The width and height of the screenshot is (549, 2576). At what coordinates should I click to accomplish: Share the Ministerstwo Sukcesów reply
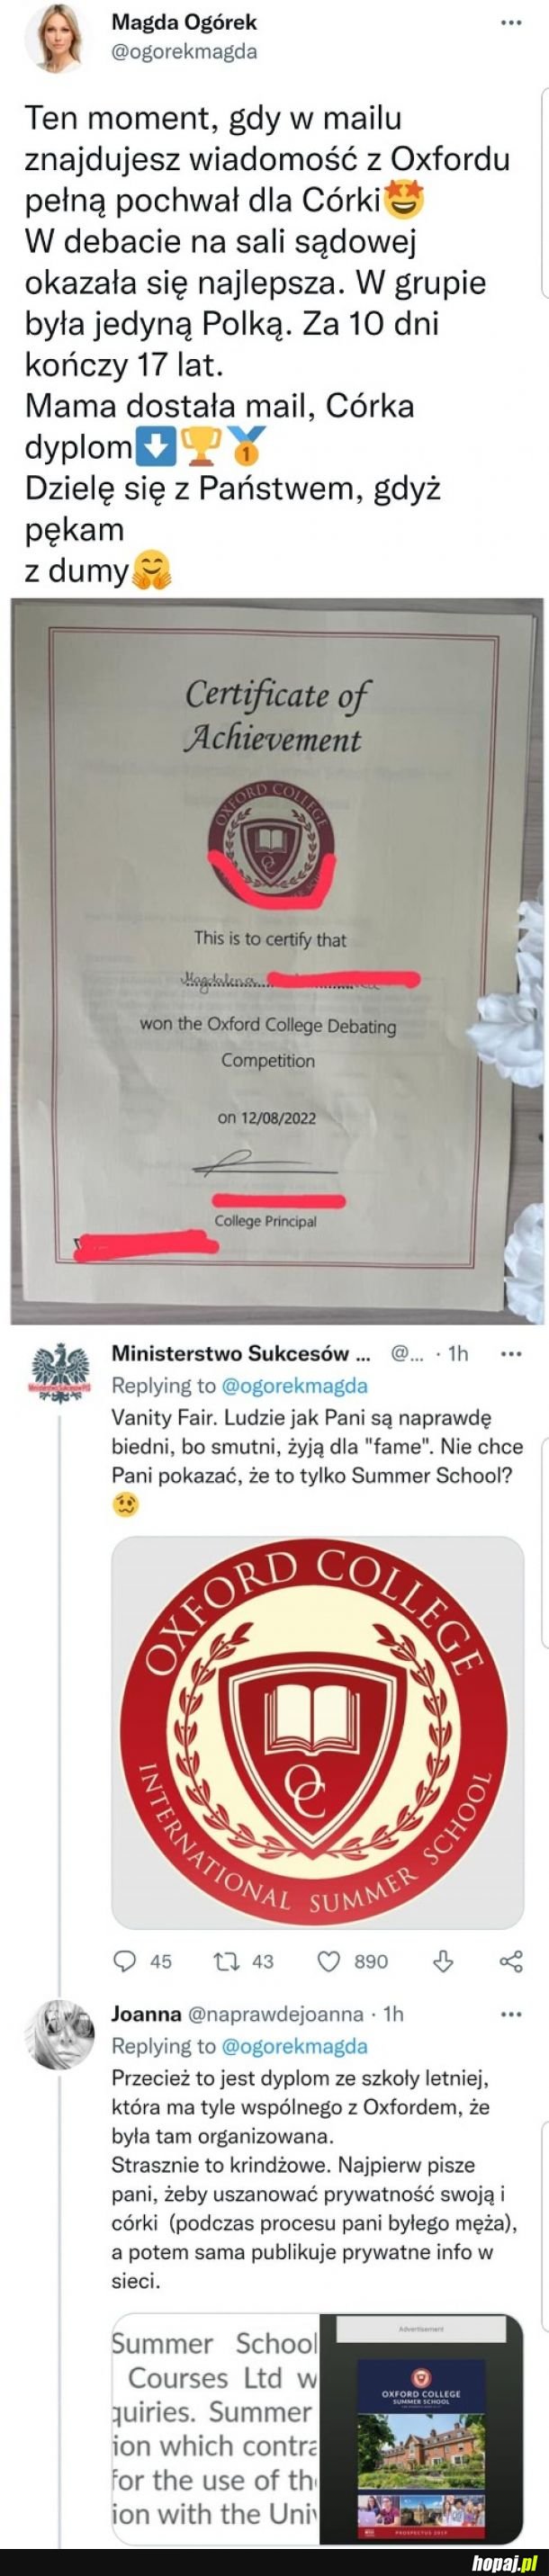[x=511, y=1961]
